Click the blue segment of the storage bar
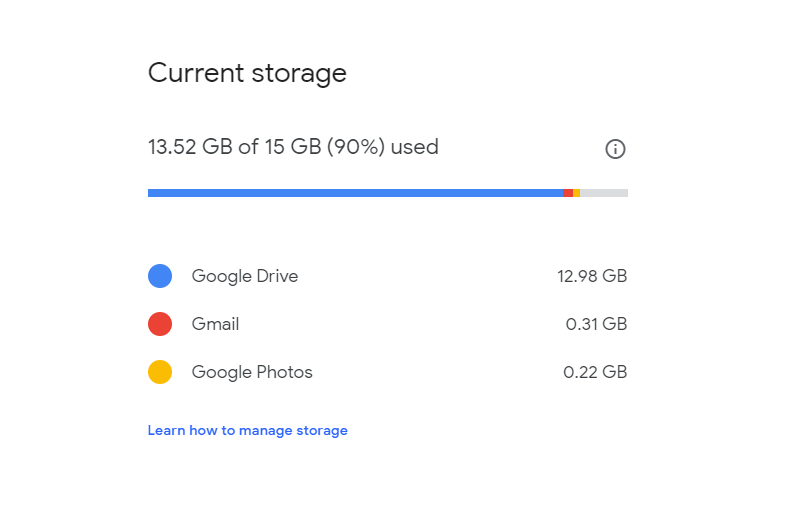The height and width of the screenshot is (510, 798). 355,193
